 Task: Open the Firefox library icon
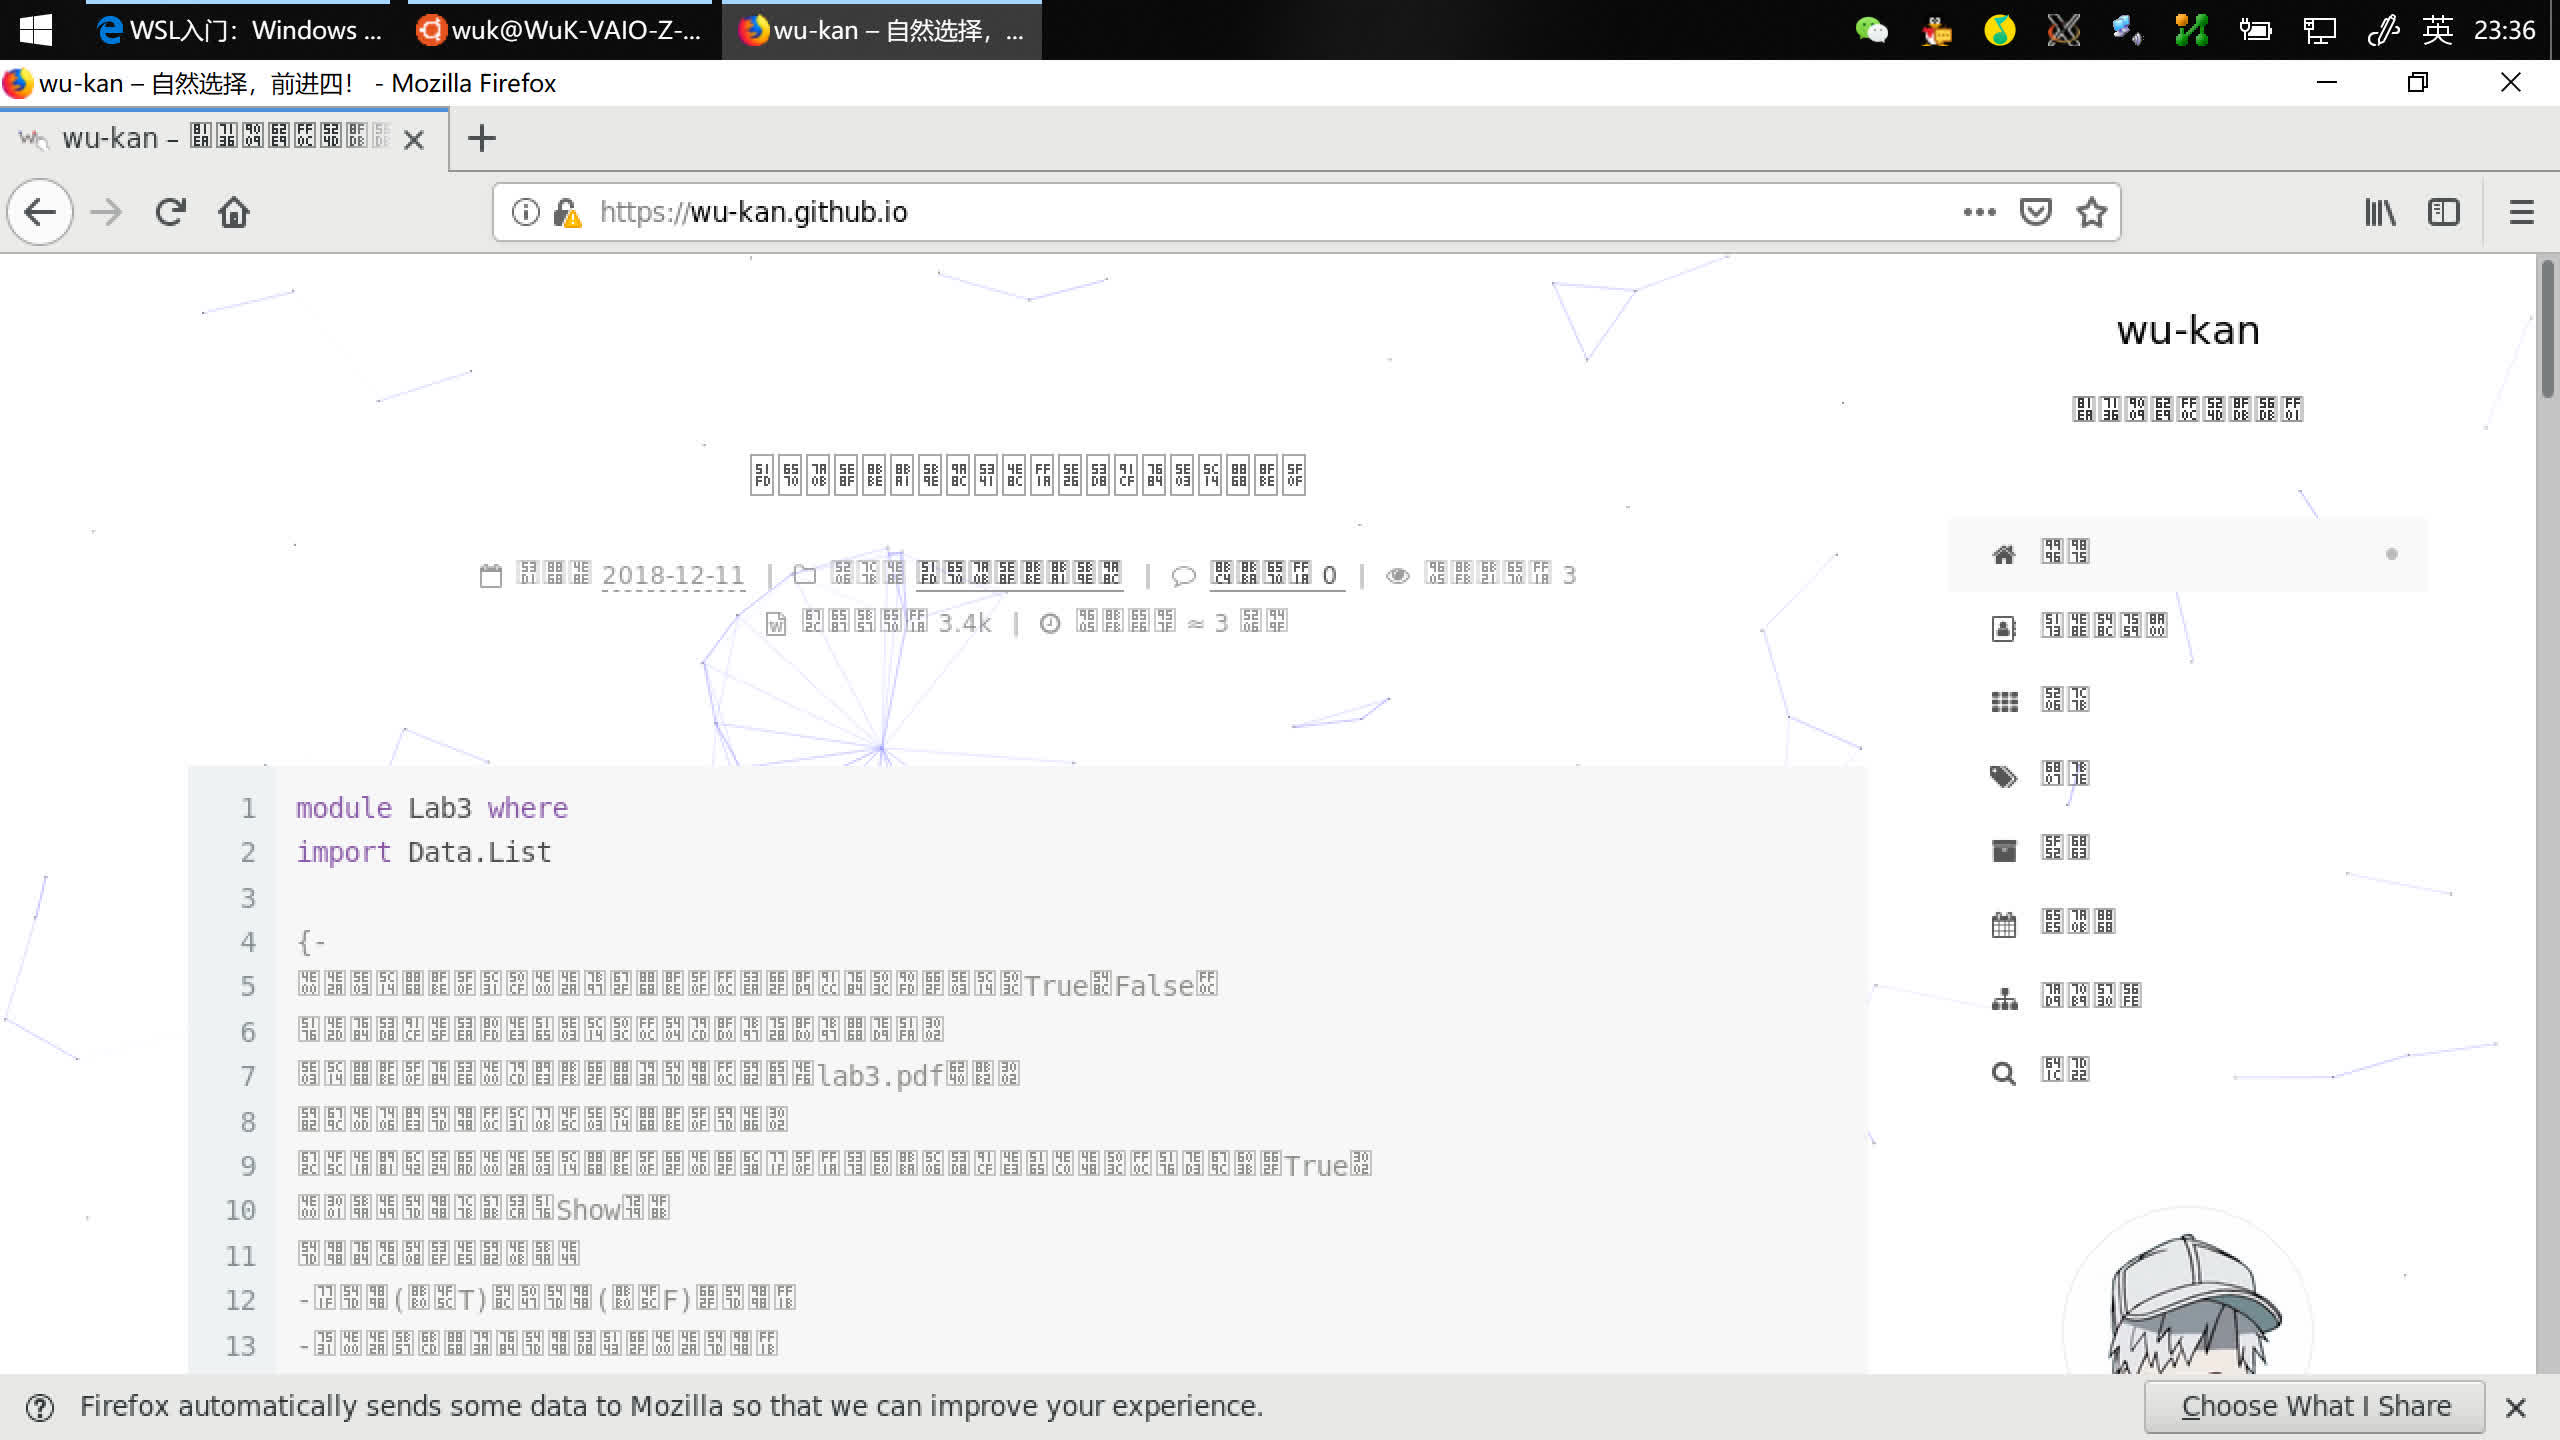pos(2380,212)
